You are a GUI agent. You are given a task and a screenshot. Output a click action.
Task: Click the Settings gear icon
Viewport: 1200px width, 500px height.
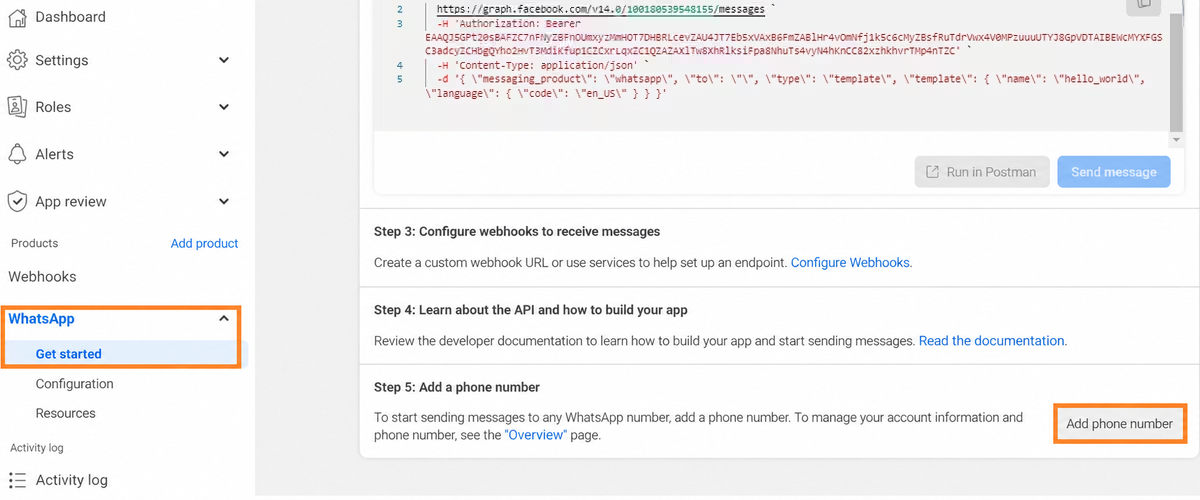pyautogui.click(x=17, y=60)
